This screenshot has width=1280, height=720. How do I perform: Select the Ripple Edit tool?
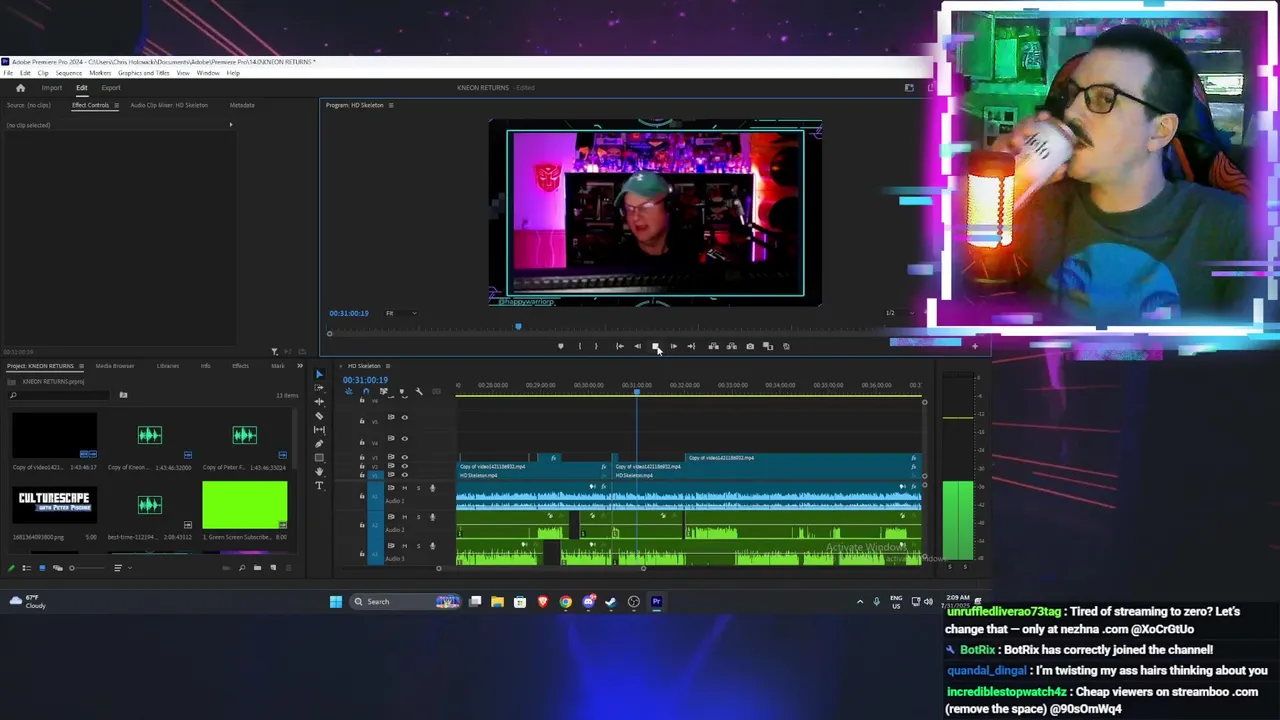point(319,402)
